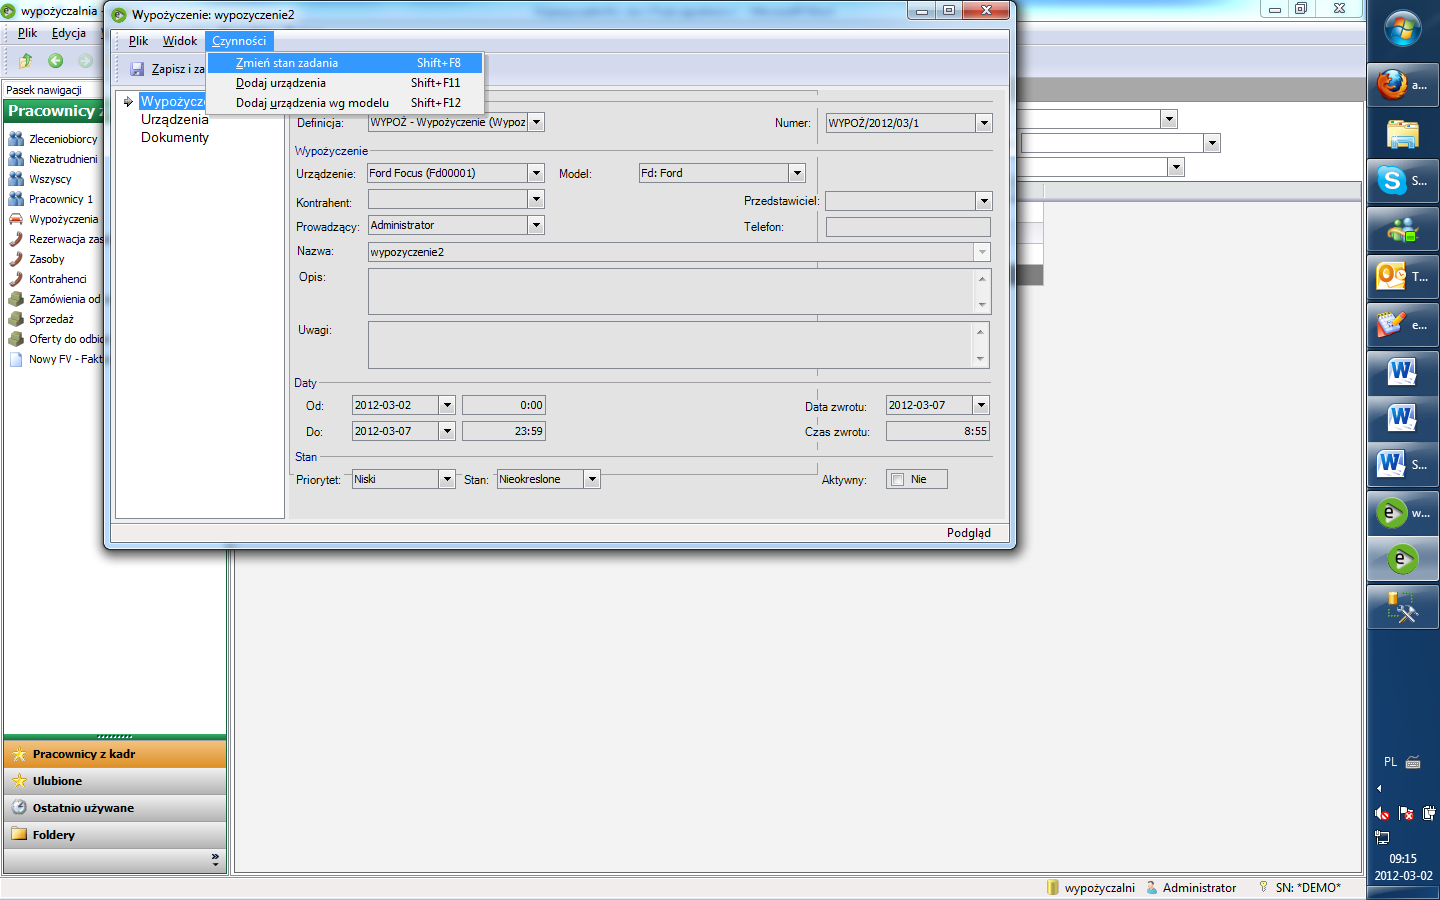Open the Od date picker arrow
Screen dimensions: 1440x900
click(x=447, y=405)
